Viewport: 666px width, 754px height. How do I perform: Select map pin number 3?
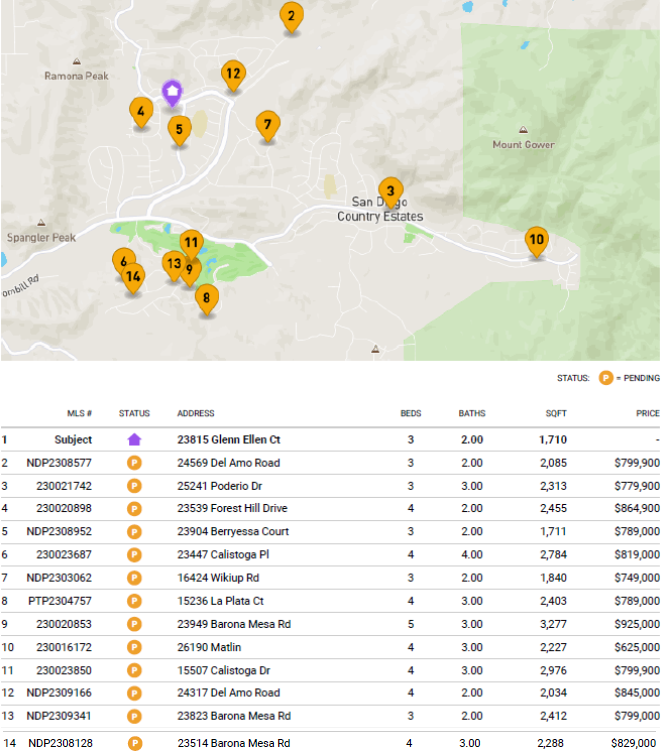click(390, 192)
